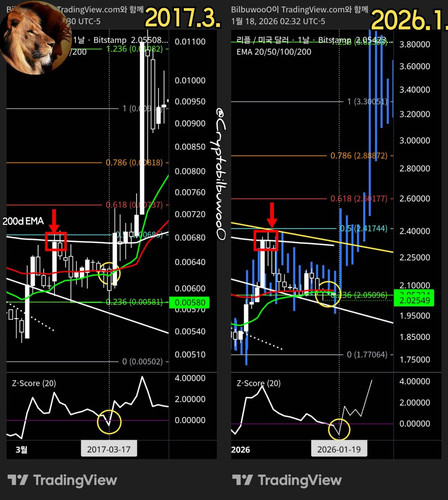Click the '0.786 (2.88872)' Fibonacci label
Image resolution: width=448 pixels, height=500 pixels.
point(359,155)
